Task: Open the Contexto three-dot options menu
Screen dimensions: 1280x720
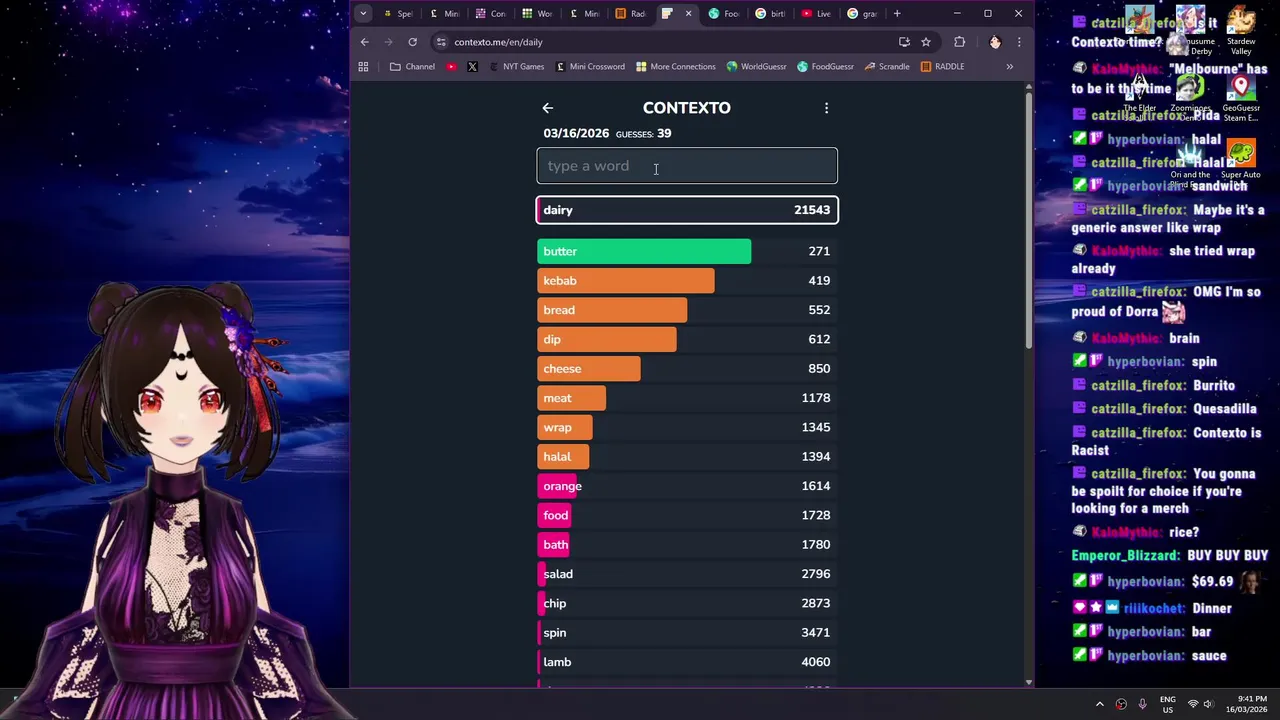Action: tap(826, 108)
